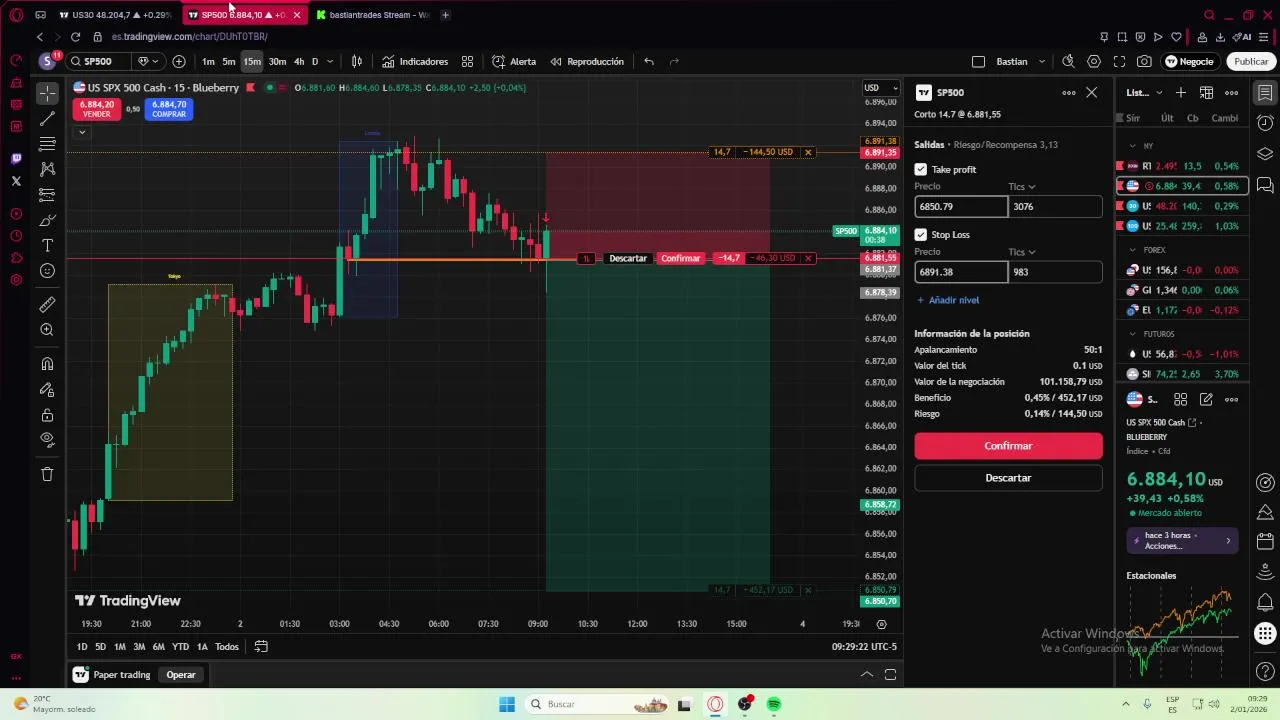This screenshot has width=1280, height=720.
Task: Expand Take profit Tics unit dropdown
Action: pyautogui.click(x=1022, y=187)
